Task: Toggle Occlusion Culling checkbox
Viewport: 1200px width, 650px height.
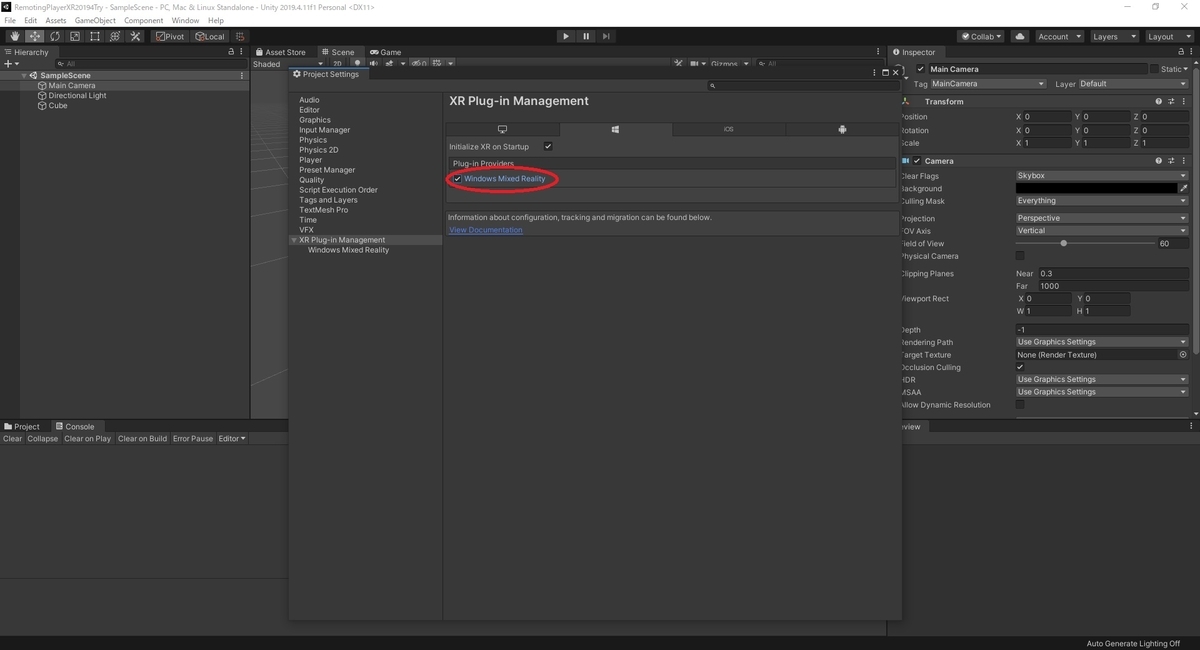Action: tap(1020, 367)
